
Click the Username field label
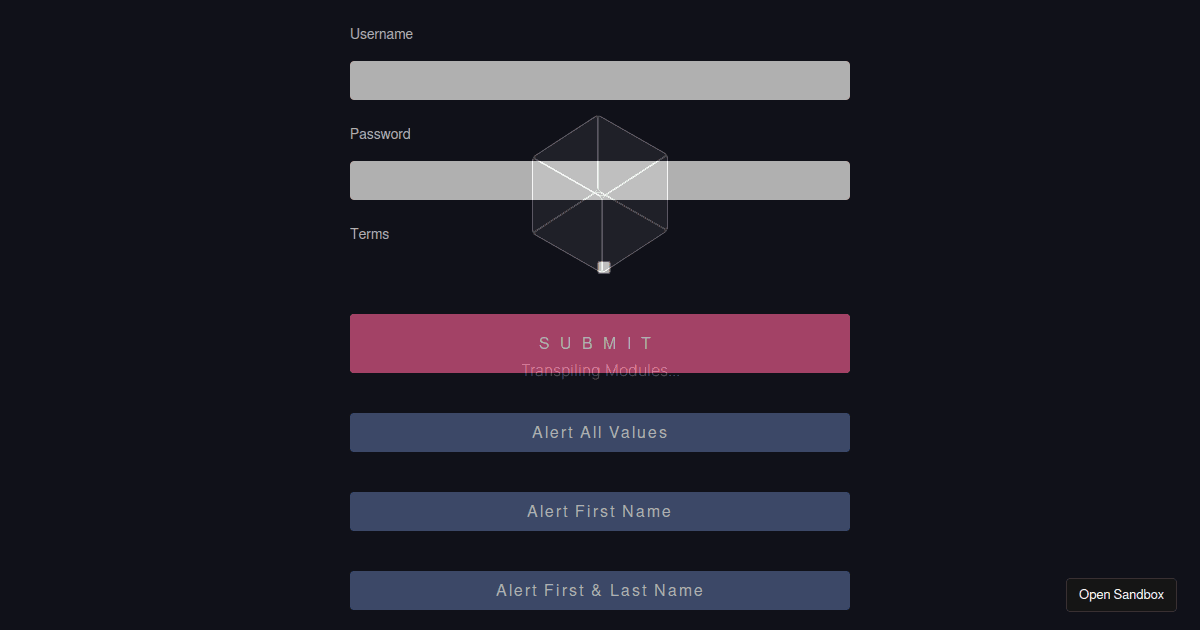(381, 34)
